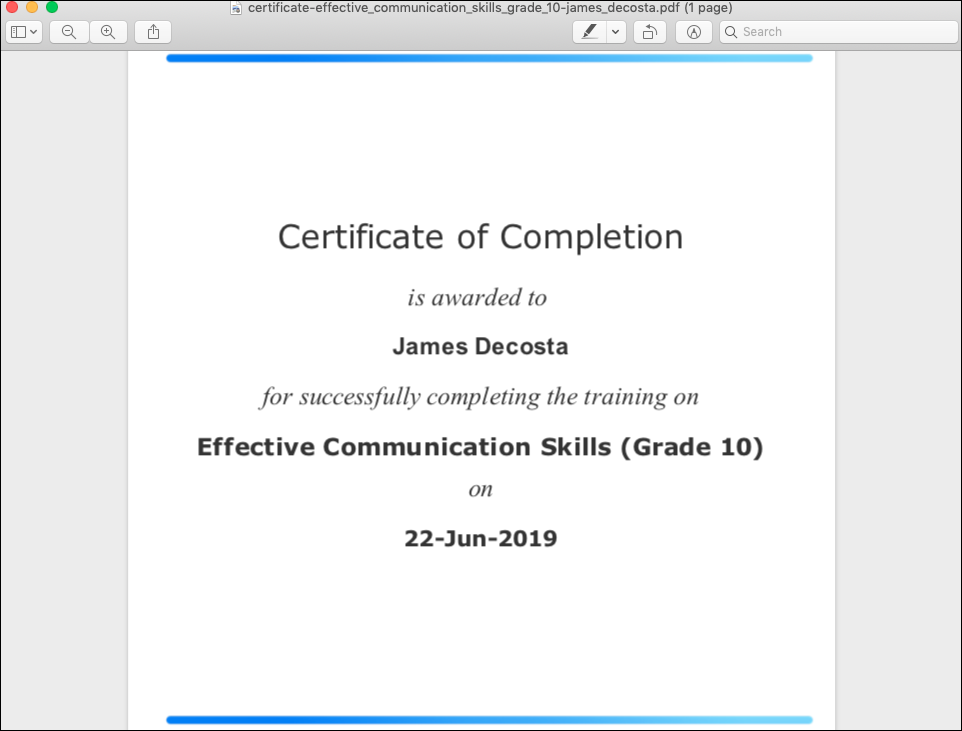Click the PDF filename in title bar

coord(490,8)
